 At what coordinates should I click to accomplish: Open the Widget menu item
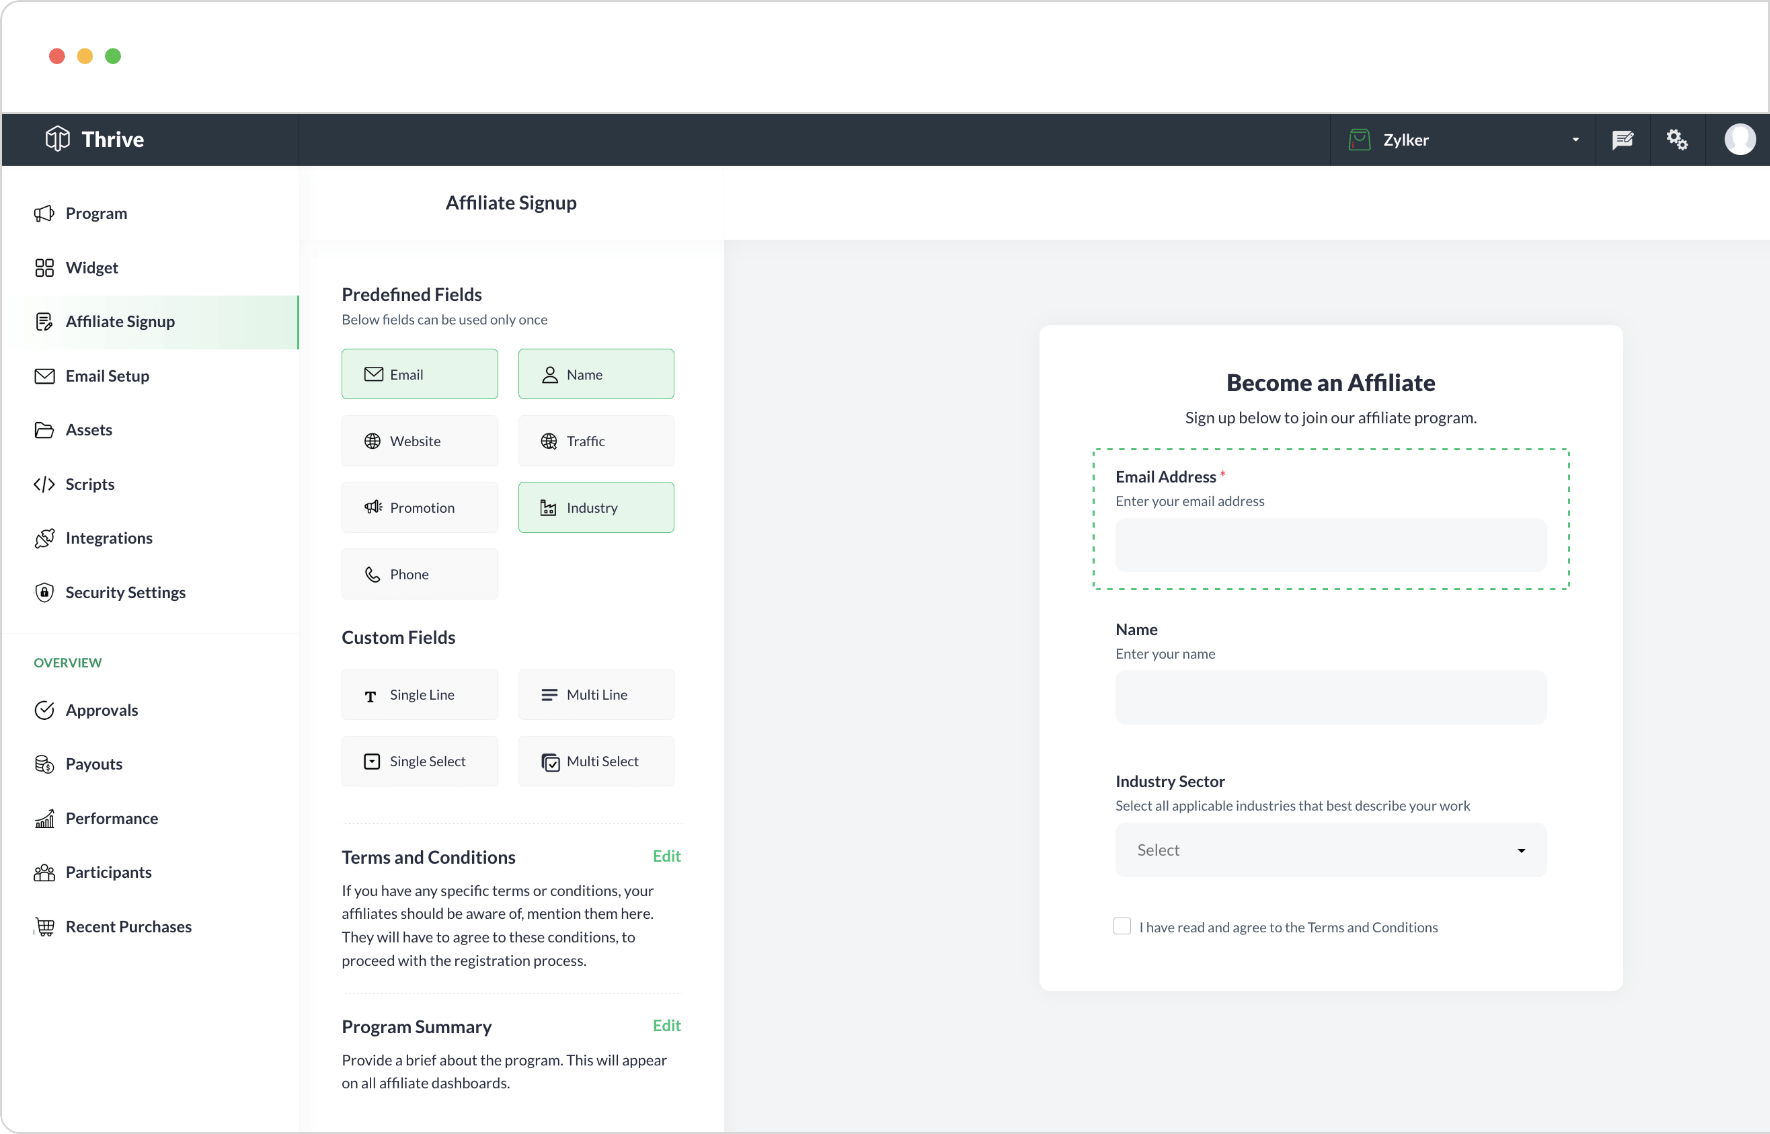(150, 267)
